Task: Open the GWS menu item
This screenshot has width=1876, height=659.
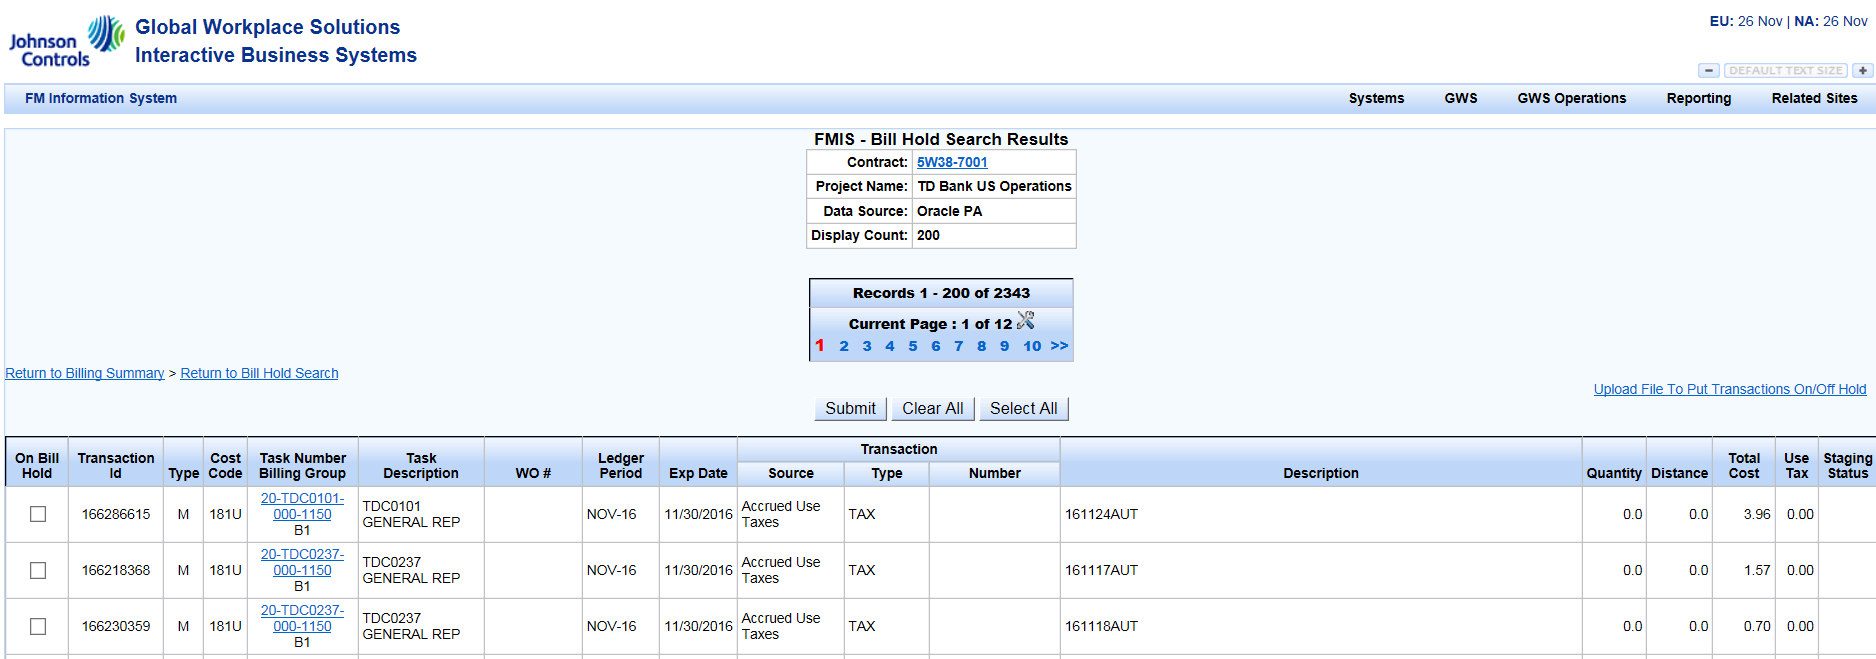Action: (x=1460, y=98)
